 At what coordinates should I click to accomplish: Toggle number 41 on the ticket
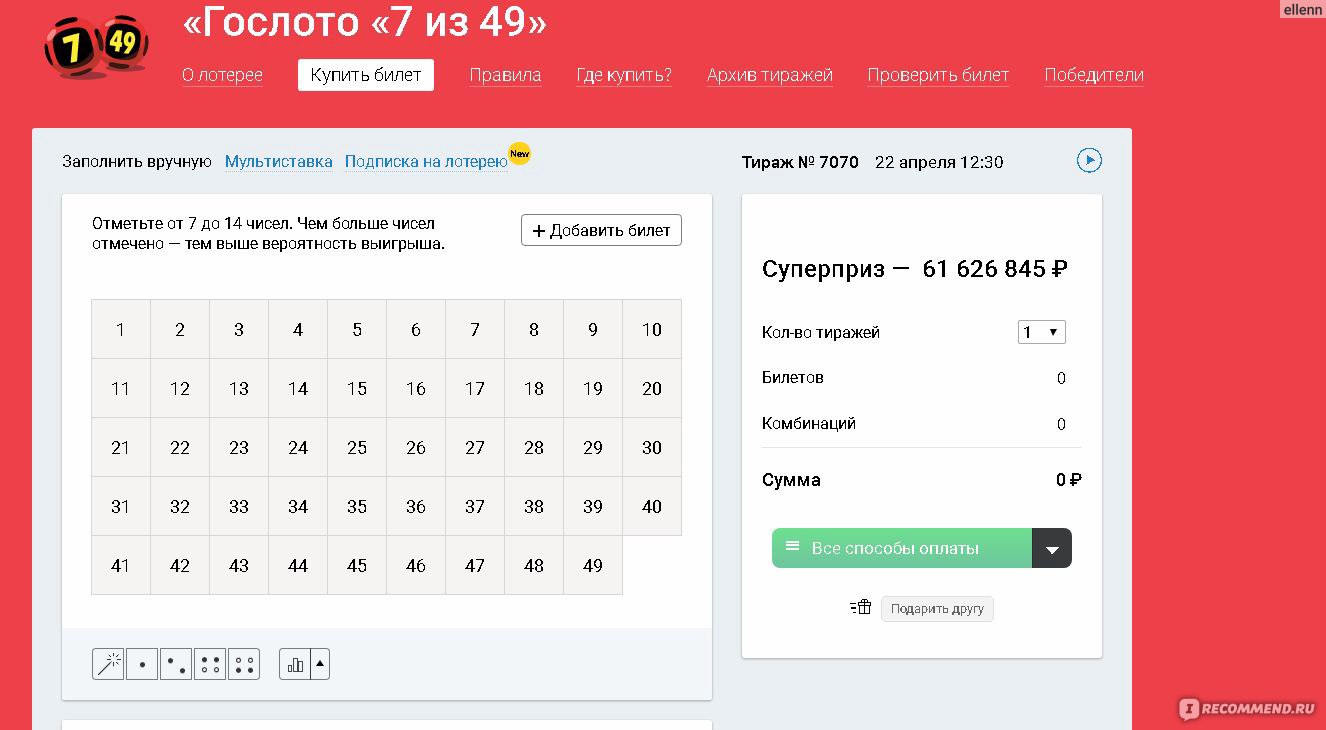click(121, 565)
